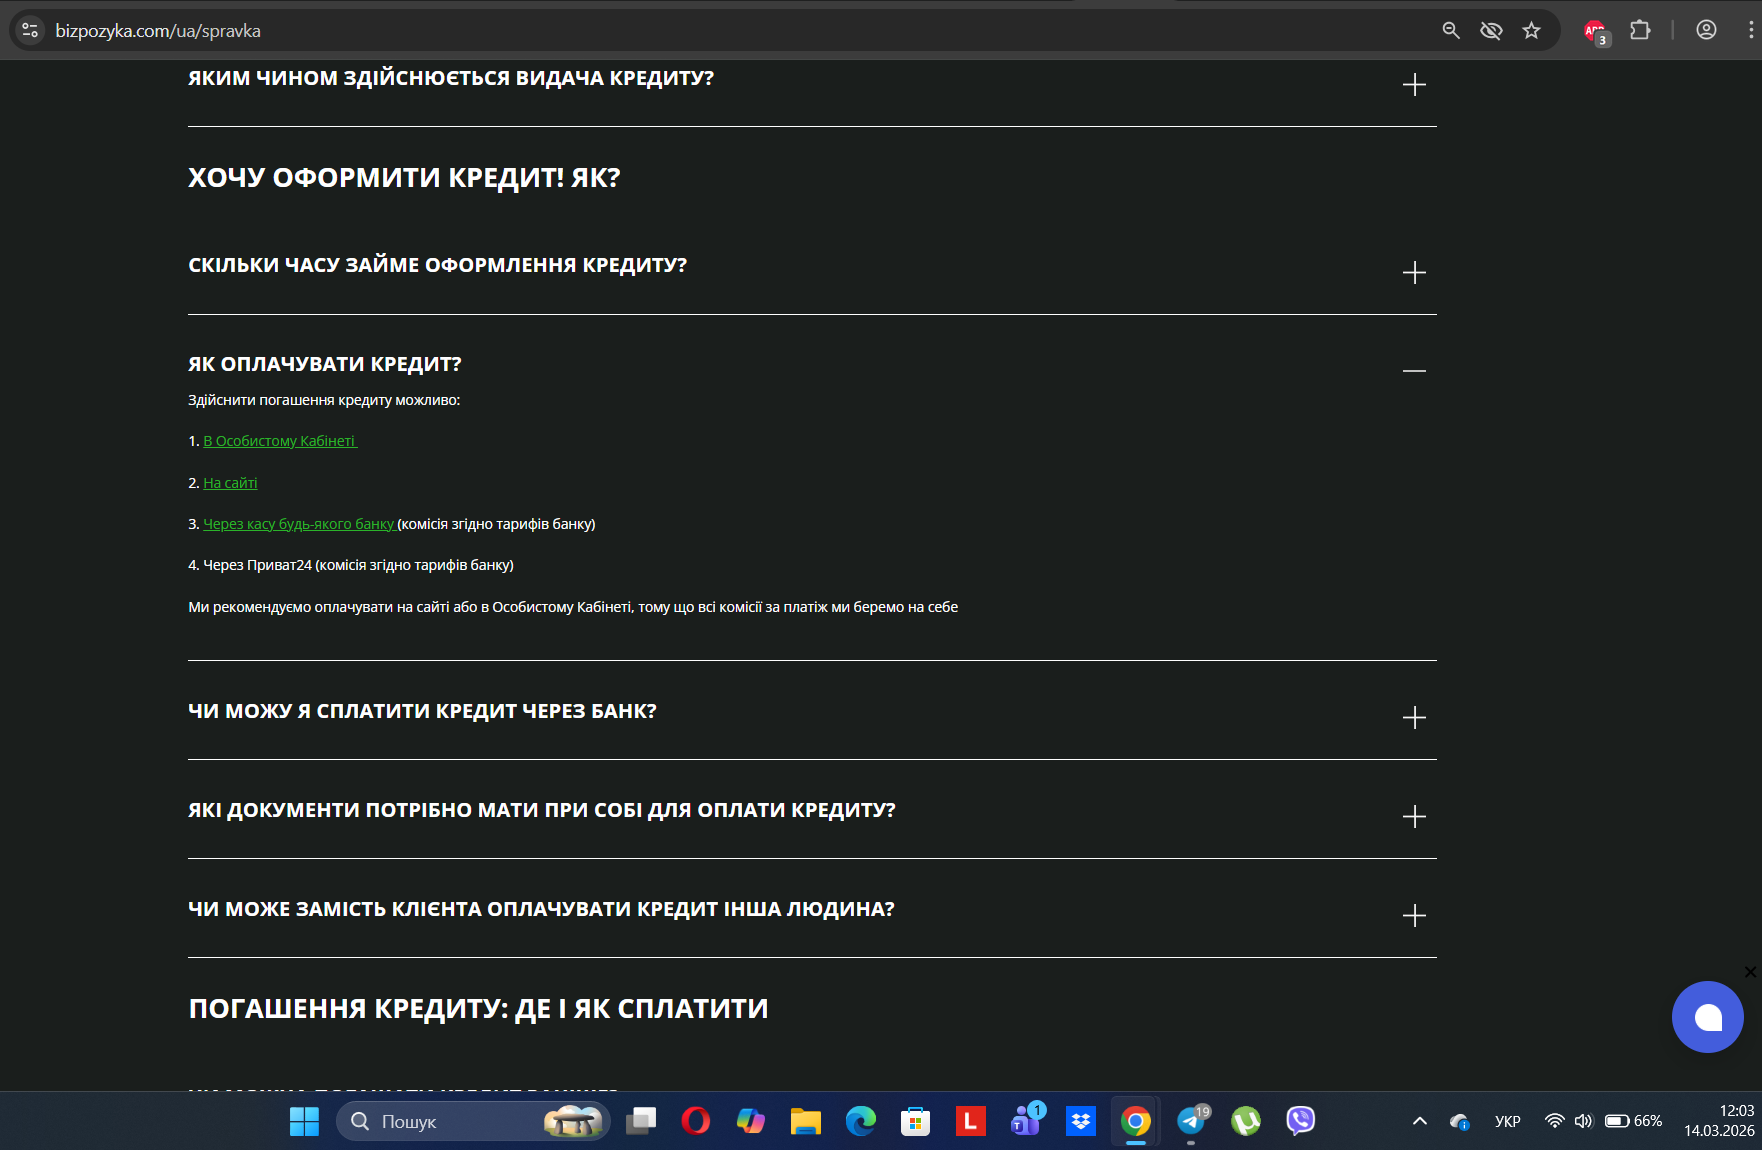
Task: Open 'На сайті' payment link
Action: (230, 483)
